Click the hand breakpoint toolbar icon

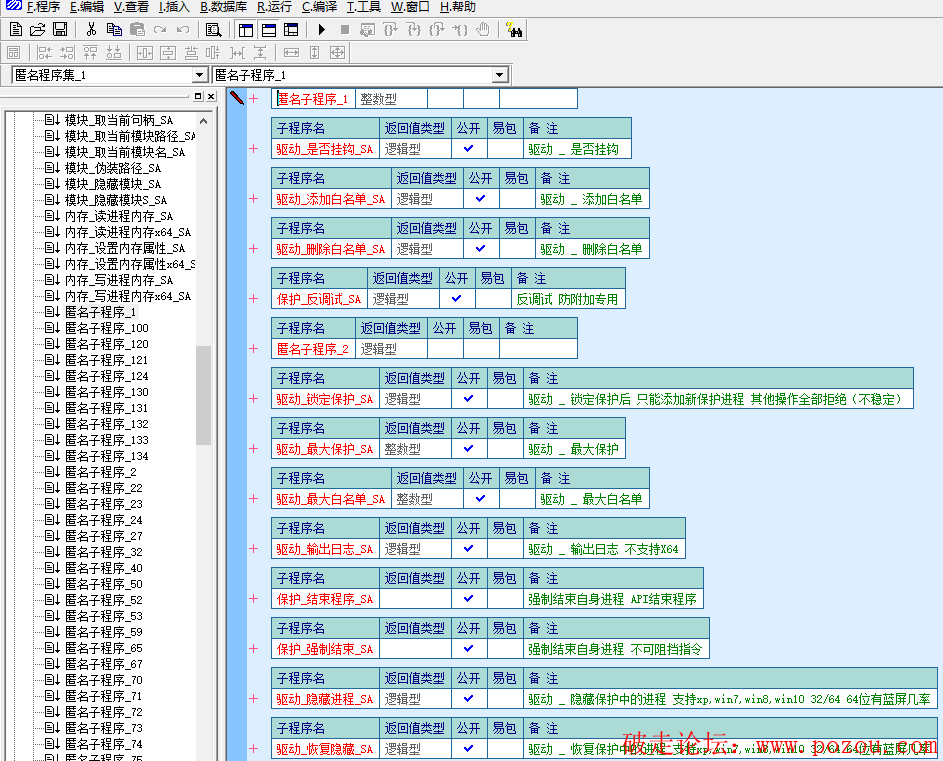(483, 29)
